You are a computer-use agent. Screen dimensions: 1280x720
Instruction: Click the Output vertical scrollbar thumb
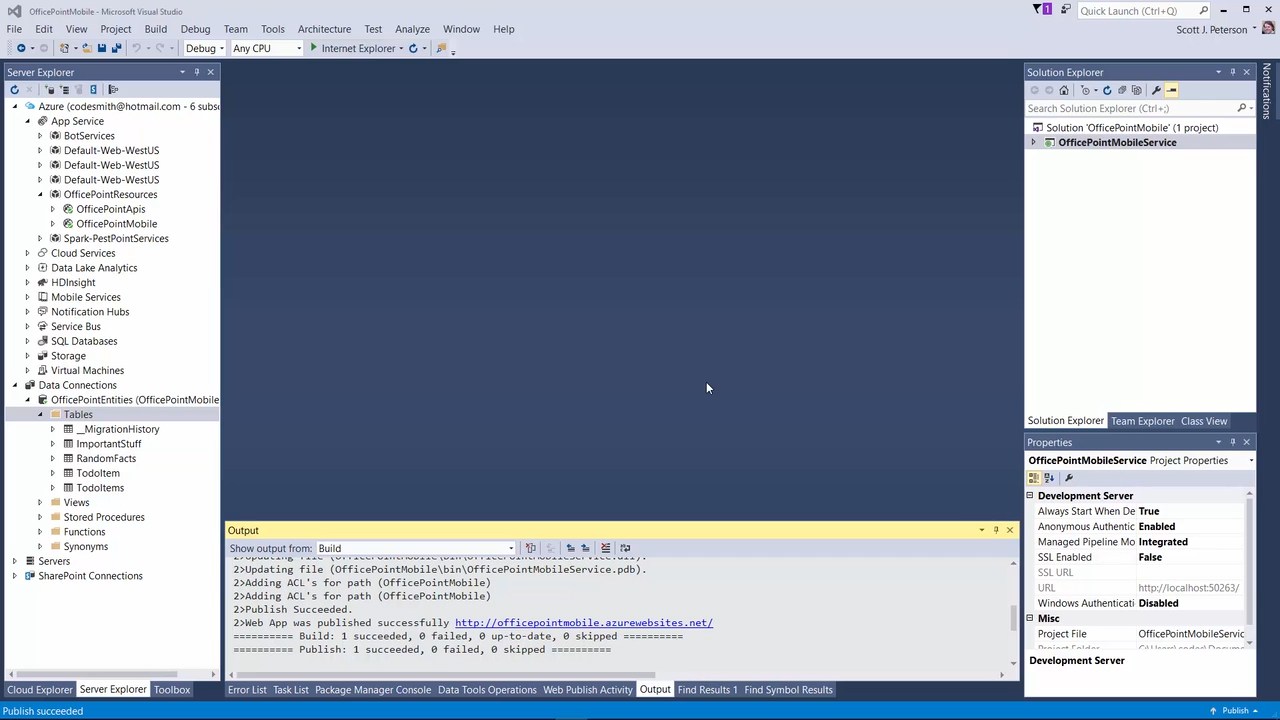coord(1014,617)
